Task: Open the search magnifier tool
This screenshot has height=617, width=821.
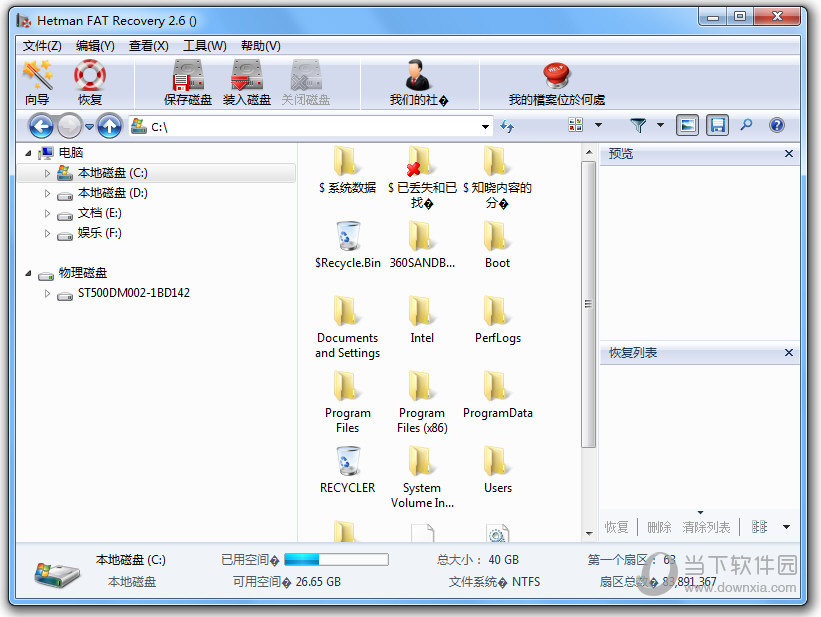Action: click(x=747, y=125)
